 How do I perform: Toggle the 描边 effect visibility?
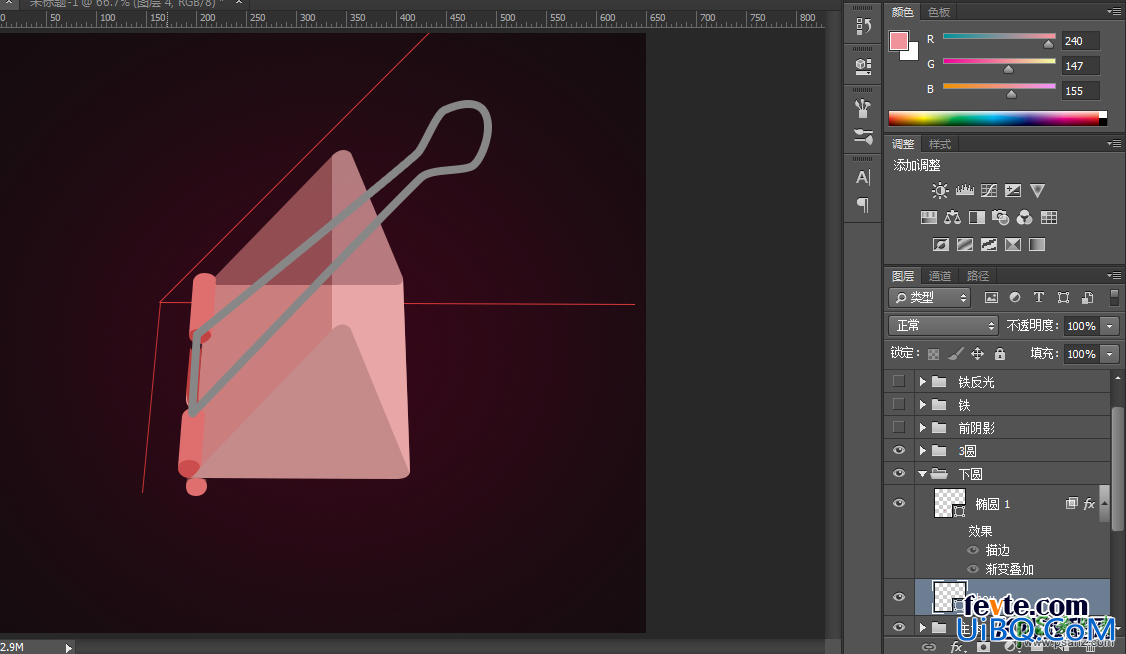[x=973, y=550]
